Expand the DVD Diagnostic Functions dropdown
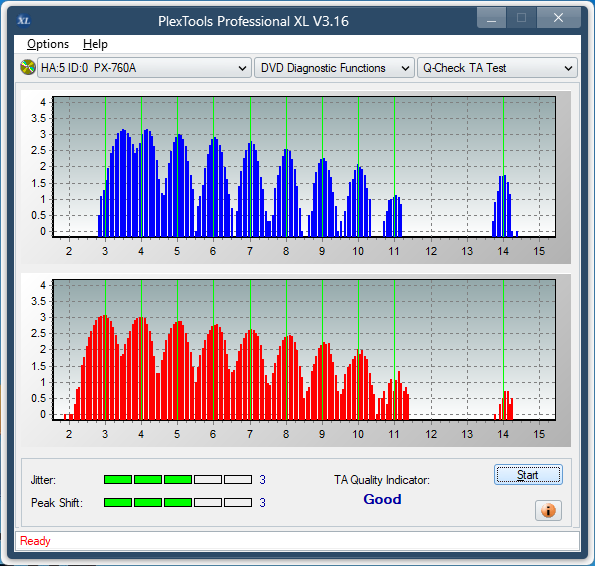The height and width of the screenshot is (566, 595). pos(334,68)
